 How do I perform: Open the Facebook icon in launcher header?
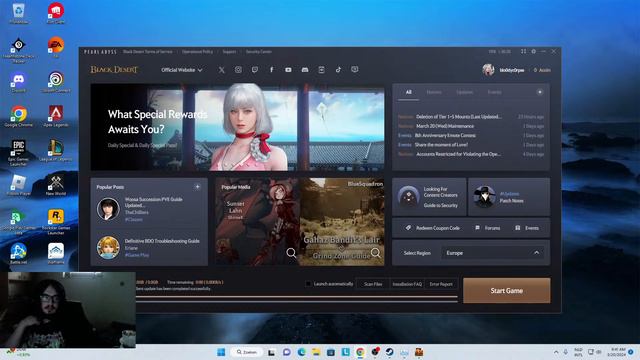click(x=271, y=70)
